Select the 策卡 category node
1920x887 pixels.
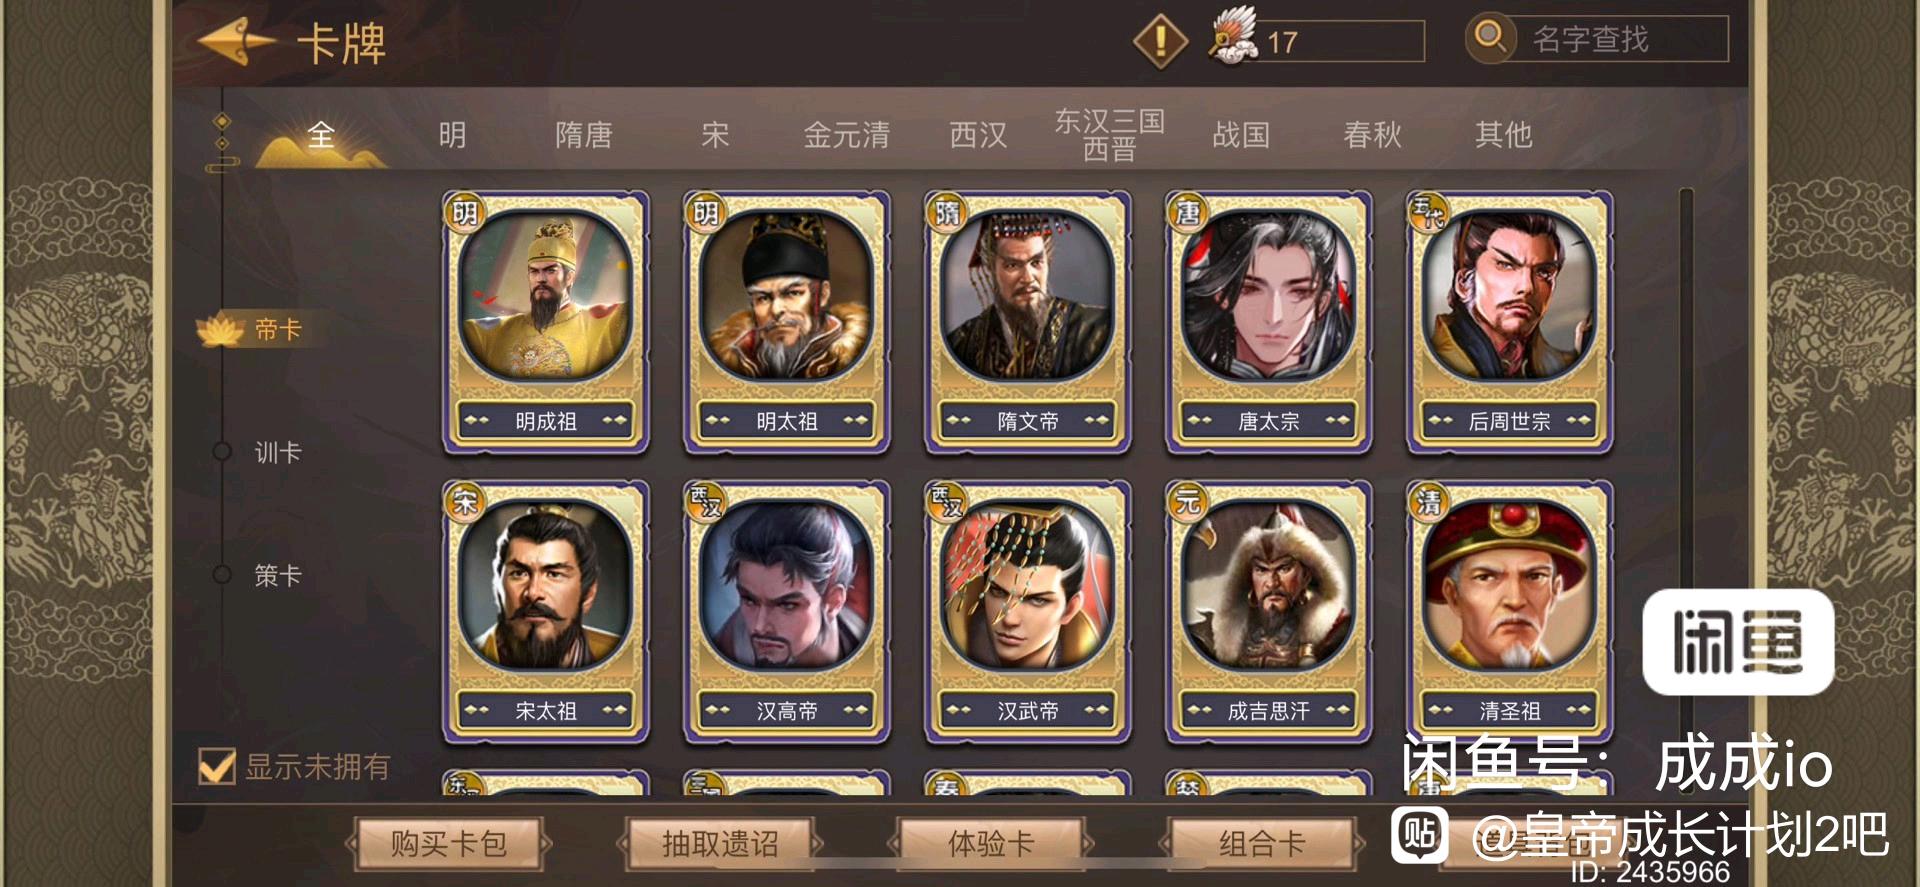222,575
